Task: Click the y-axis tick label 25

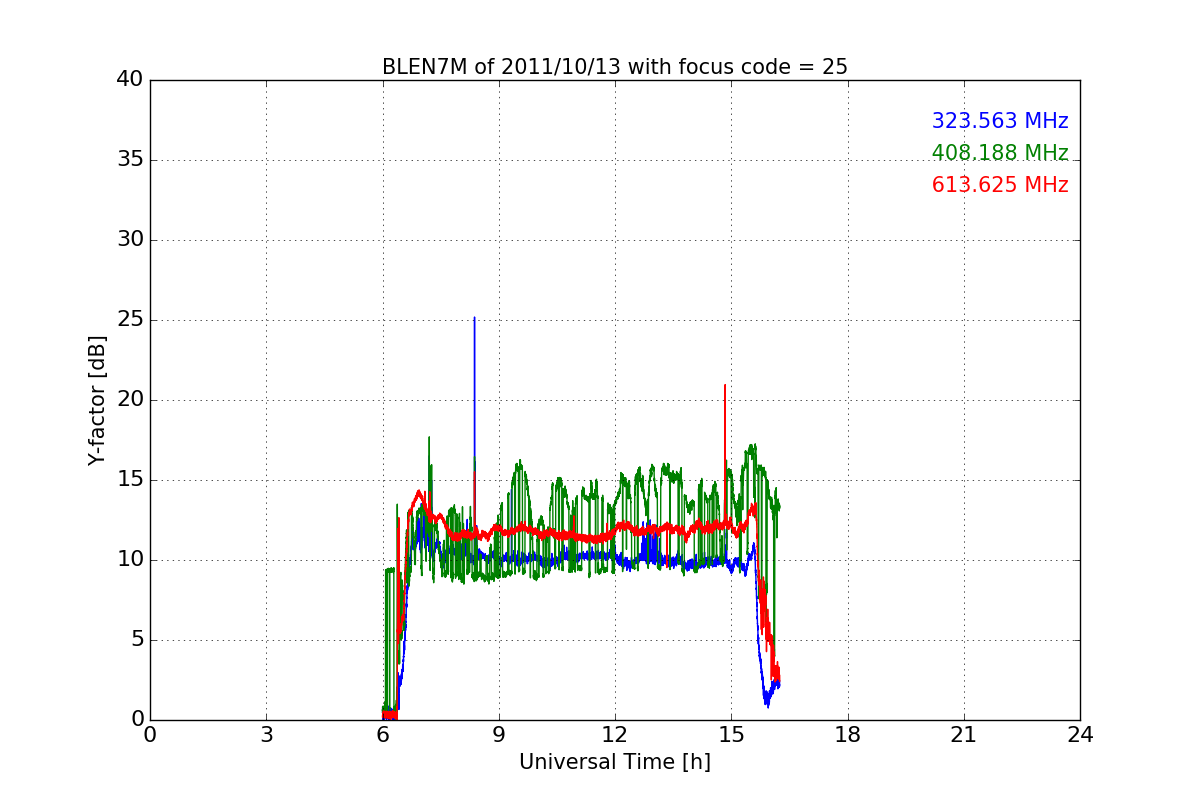Action: pyautogui.click(x=130, y=320)
